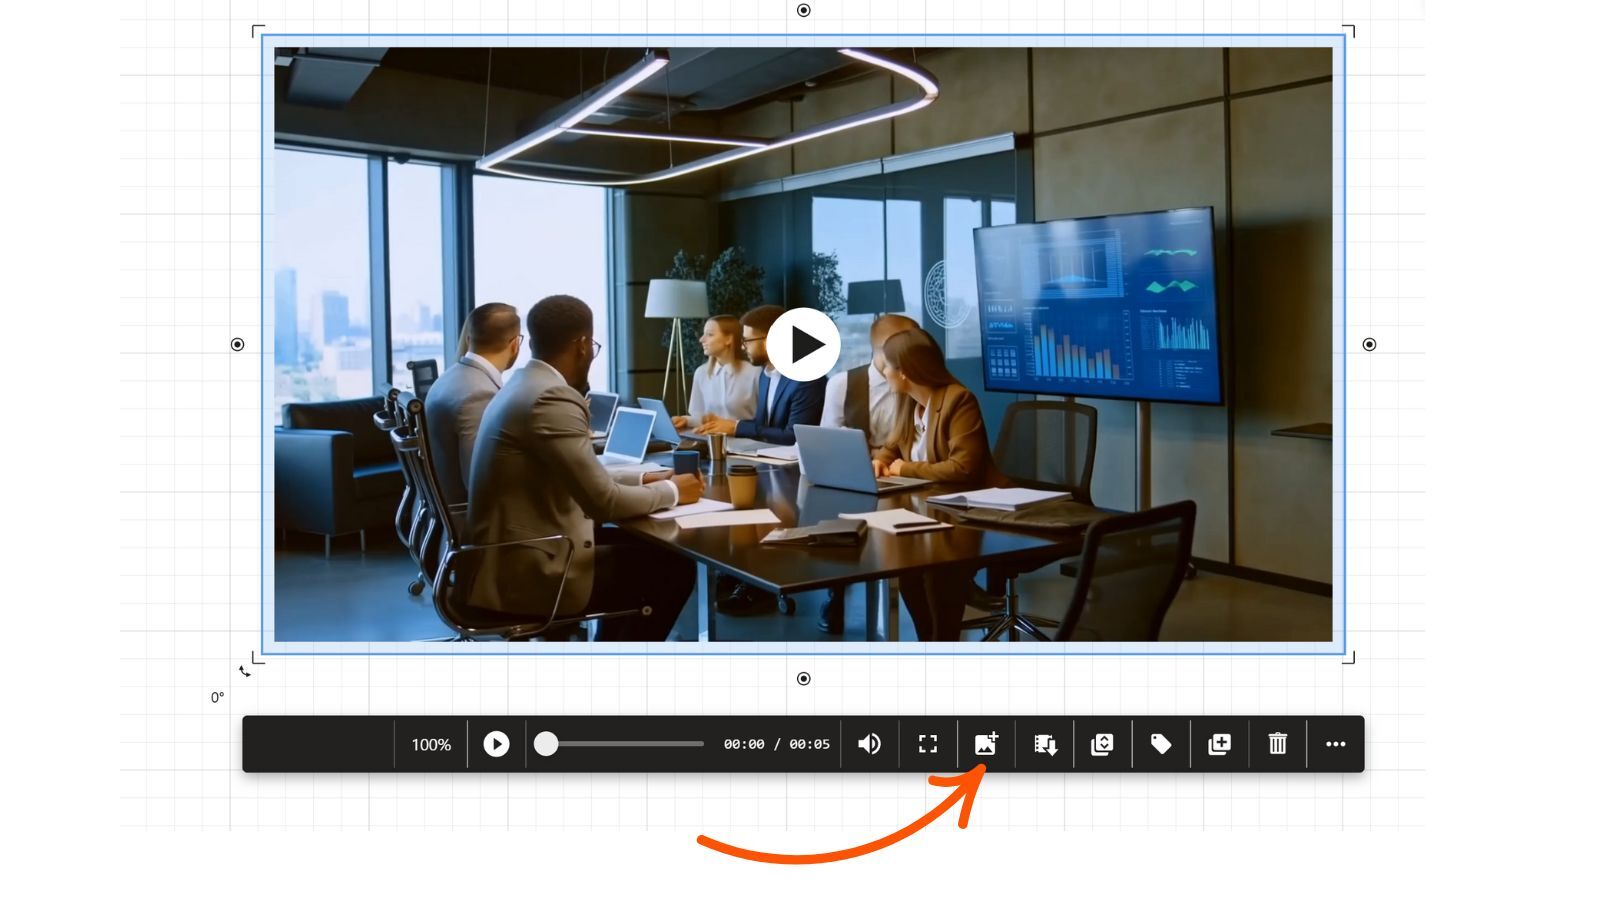Open the 100% zoom level control
This screenshot has width=1600, height=900.
pos(431,745)
